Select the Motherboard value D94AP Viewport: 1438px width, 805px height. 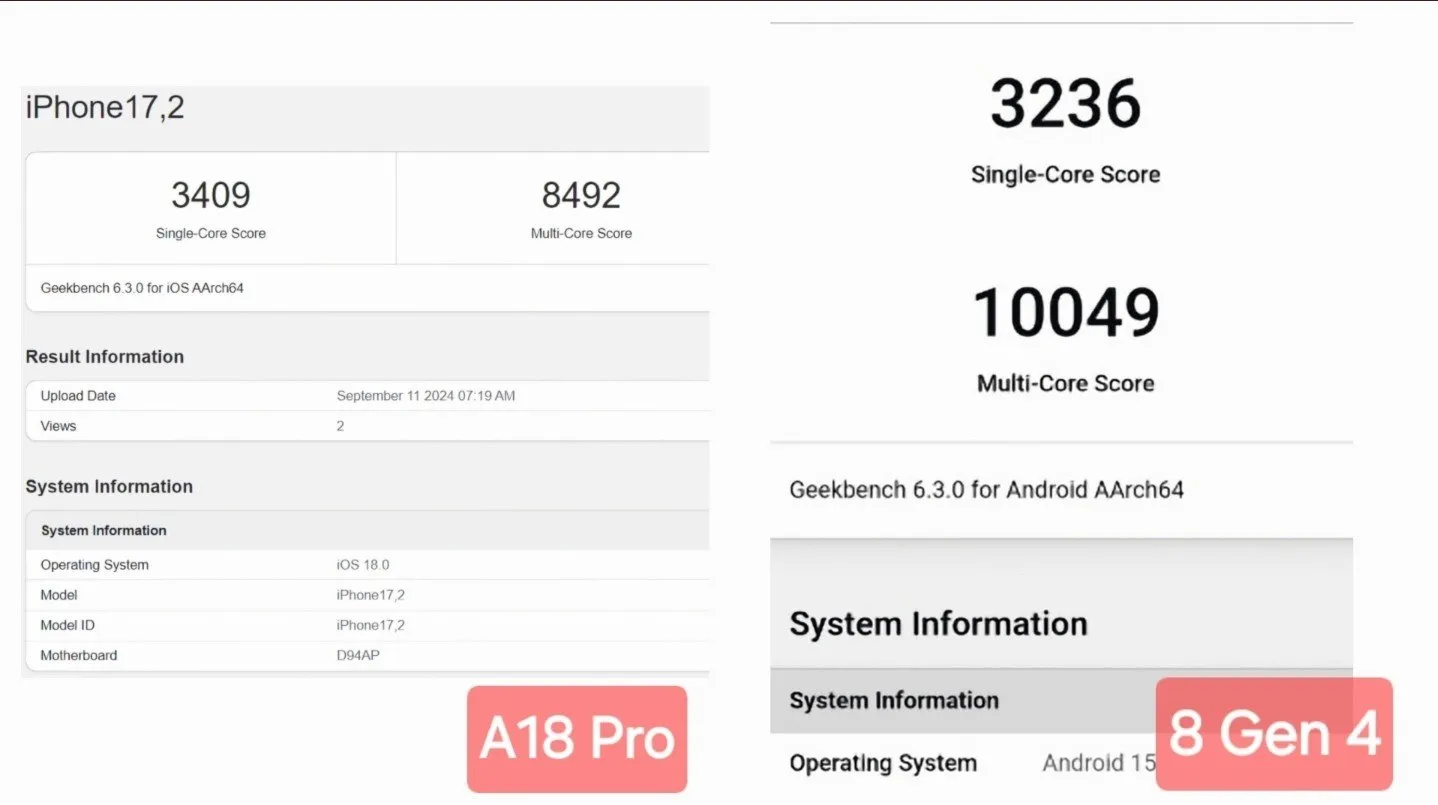click(358, 655)
